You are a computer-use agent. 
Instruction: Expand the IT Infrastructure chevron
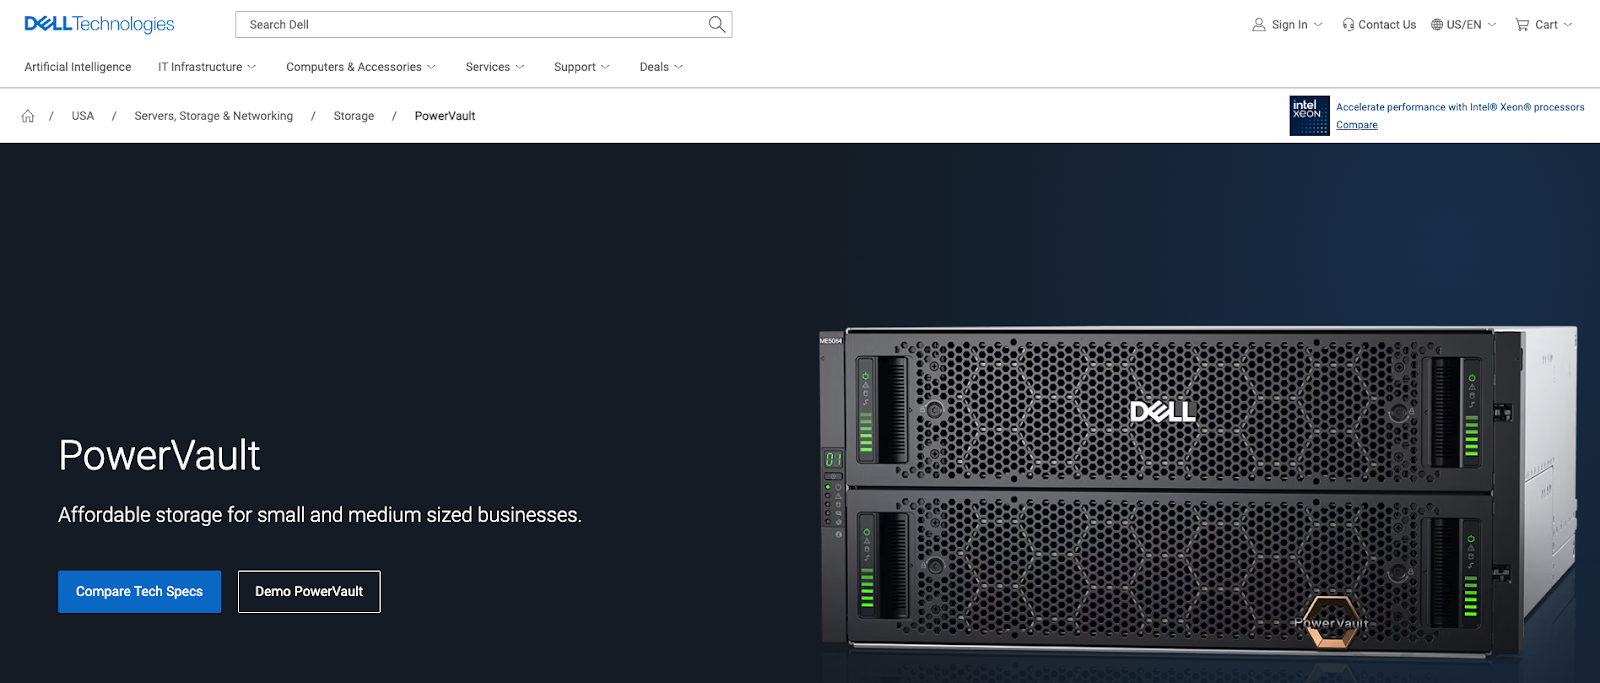[x=252, y=67]
